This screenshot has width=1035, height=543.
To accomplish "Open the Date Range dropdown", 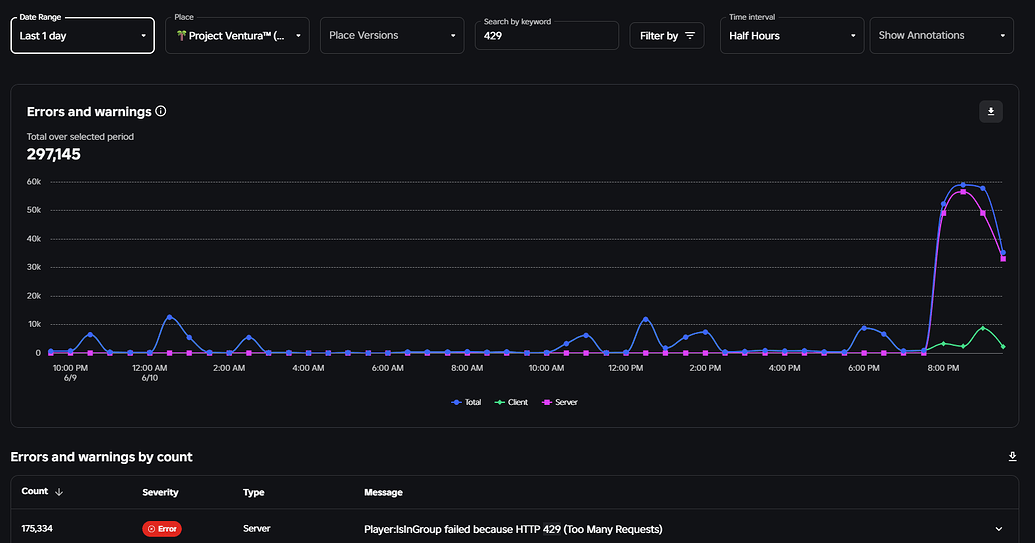I will [83, 36].
